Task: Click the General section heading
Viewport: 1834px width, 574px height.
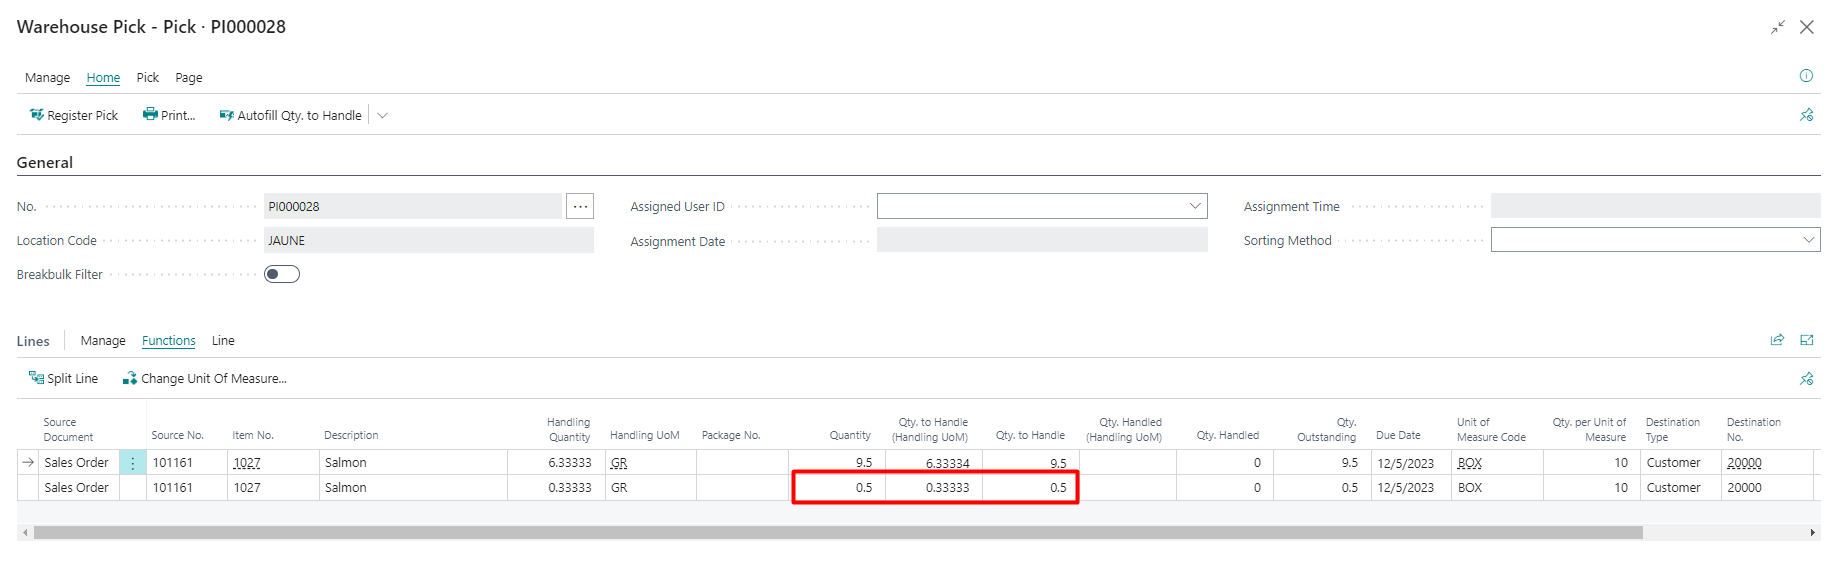Action: (45, 162)
